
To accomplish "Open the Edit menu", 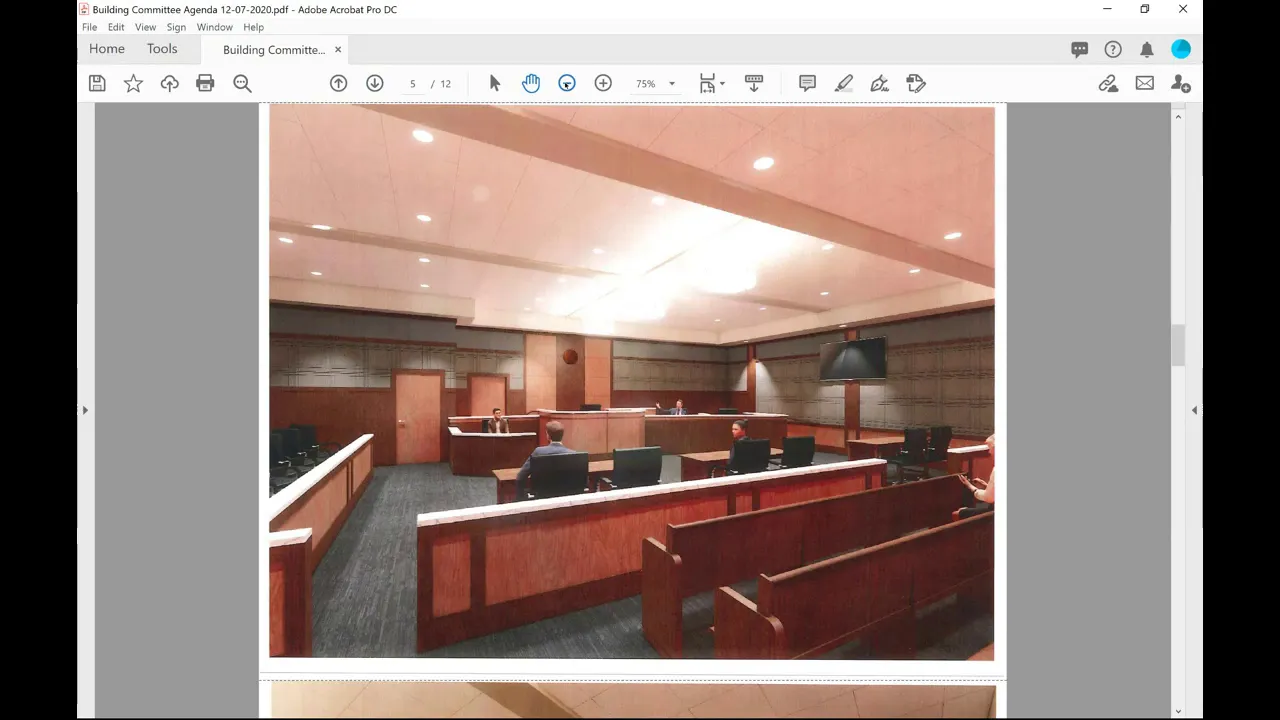I will pos(116,27).
